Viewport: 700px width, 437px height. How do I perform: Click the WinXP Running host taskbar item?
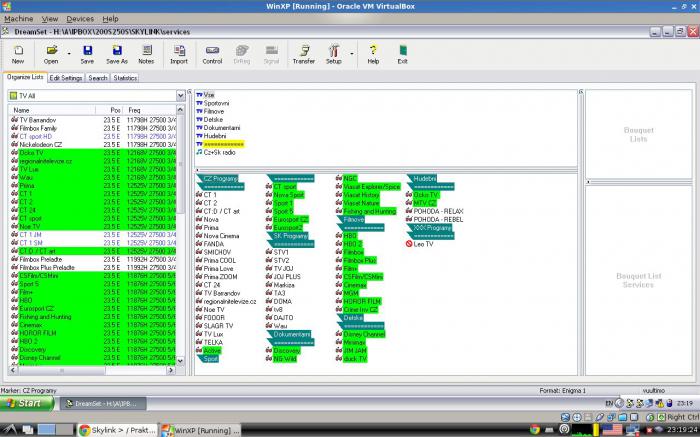(201, 430)
